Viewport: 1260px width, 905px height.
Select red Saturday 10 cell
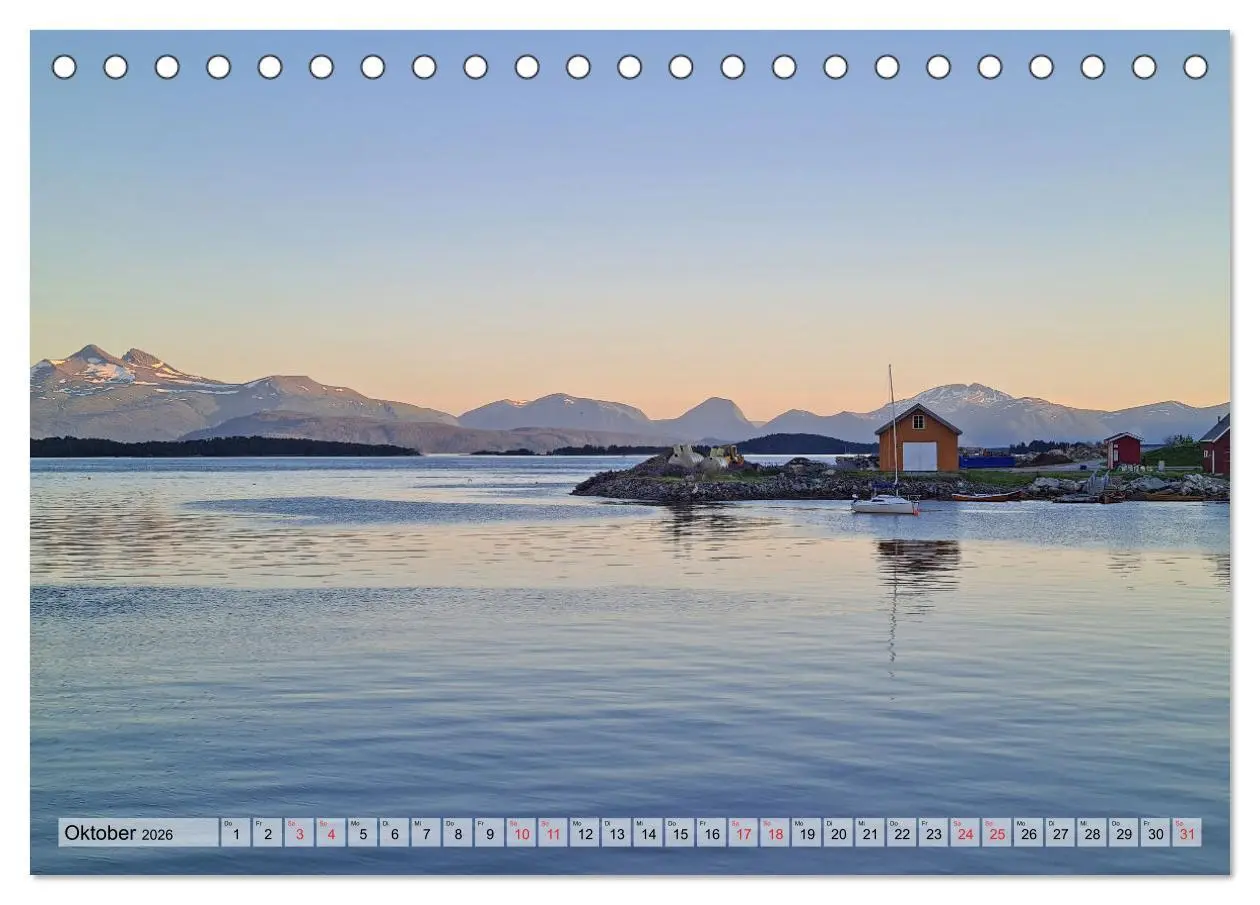(x=521, y=833)
